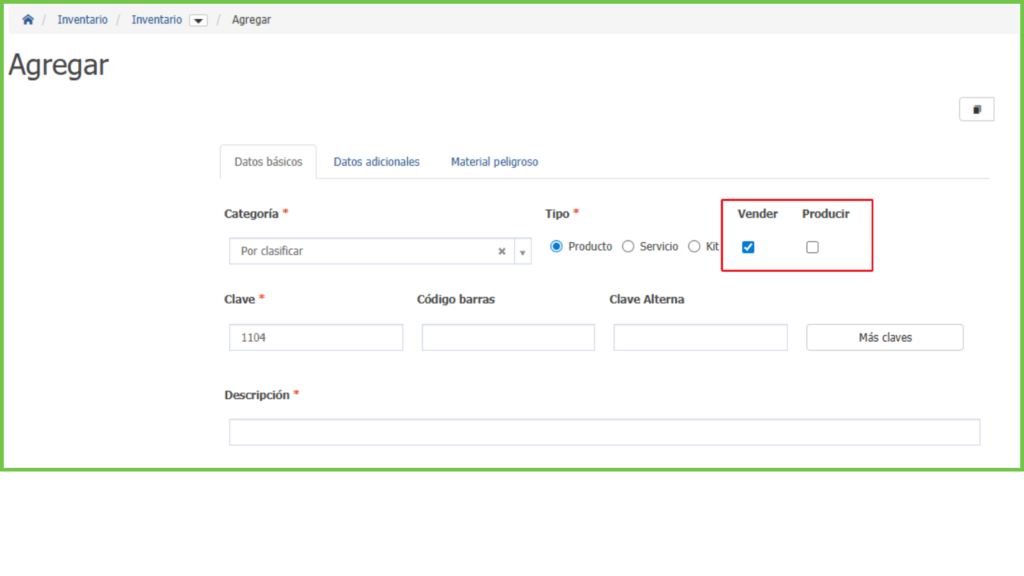Click the copy icon button at top right
Image resolution: width=1024 pixels, height=576 pixels.
click(x=977, y=110)
